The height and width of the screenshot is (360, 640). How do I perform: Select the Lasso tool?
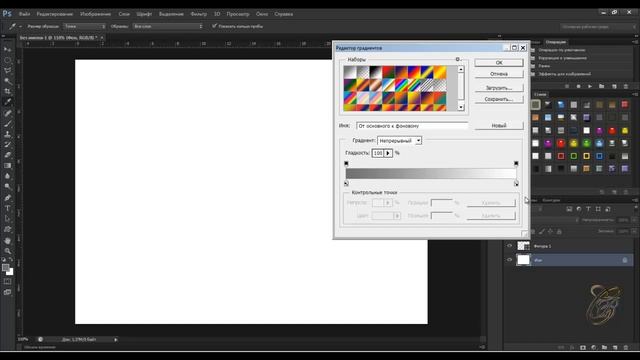(x=7, y=71)
